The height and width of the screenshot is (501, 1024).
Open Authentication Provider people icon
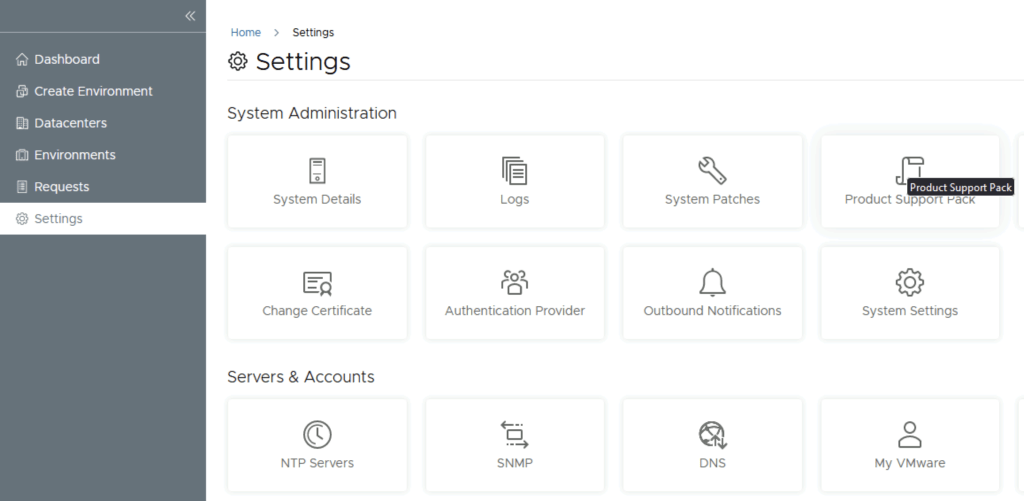pyautogui.click(x=515, y=282)
